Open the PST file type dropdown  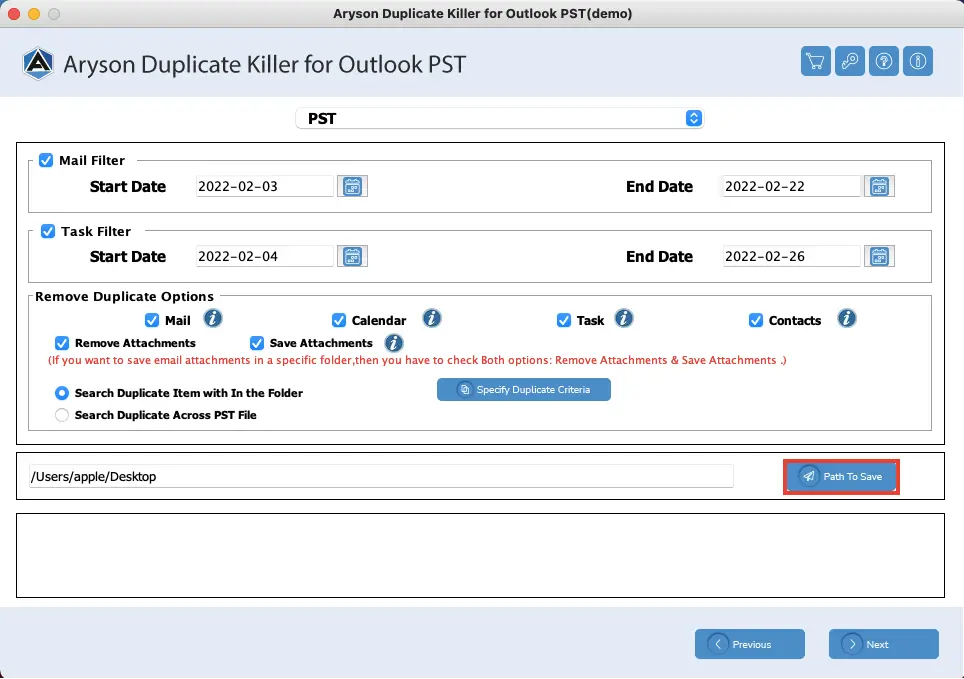pyautogui.click(x=500, y=119)
